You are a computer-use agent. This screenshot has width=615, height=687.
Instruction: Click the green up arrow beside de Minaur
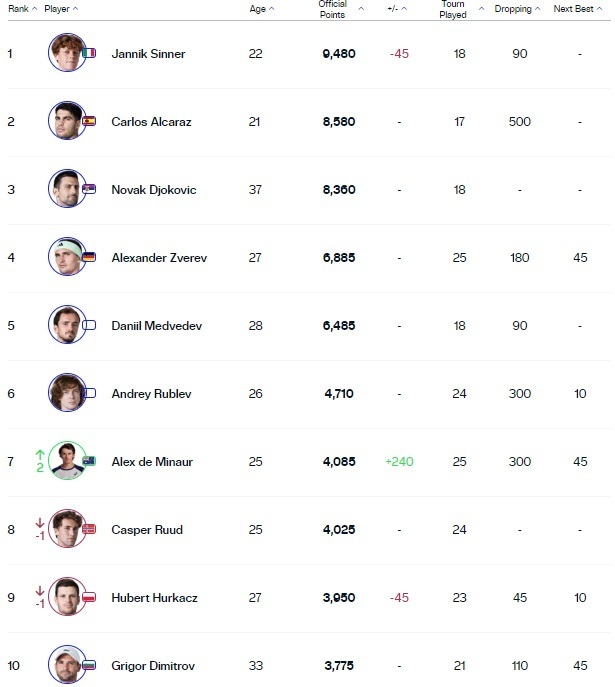pyautogui.click(x=40, y=454)
